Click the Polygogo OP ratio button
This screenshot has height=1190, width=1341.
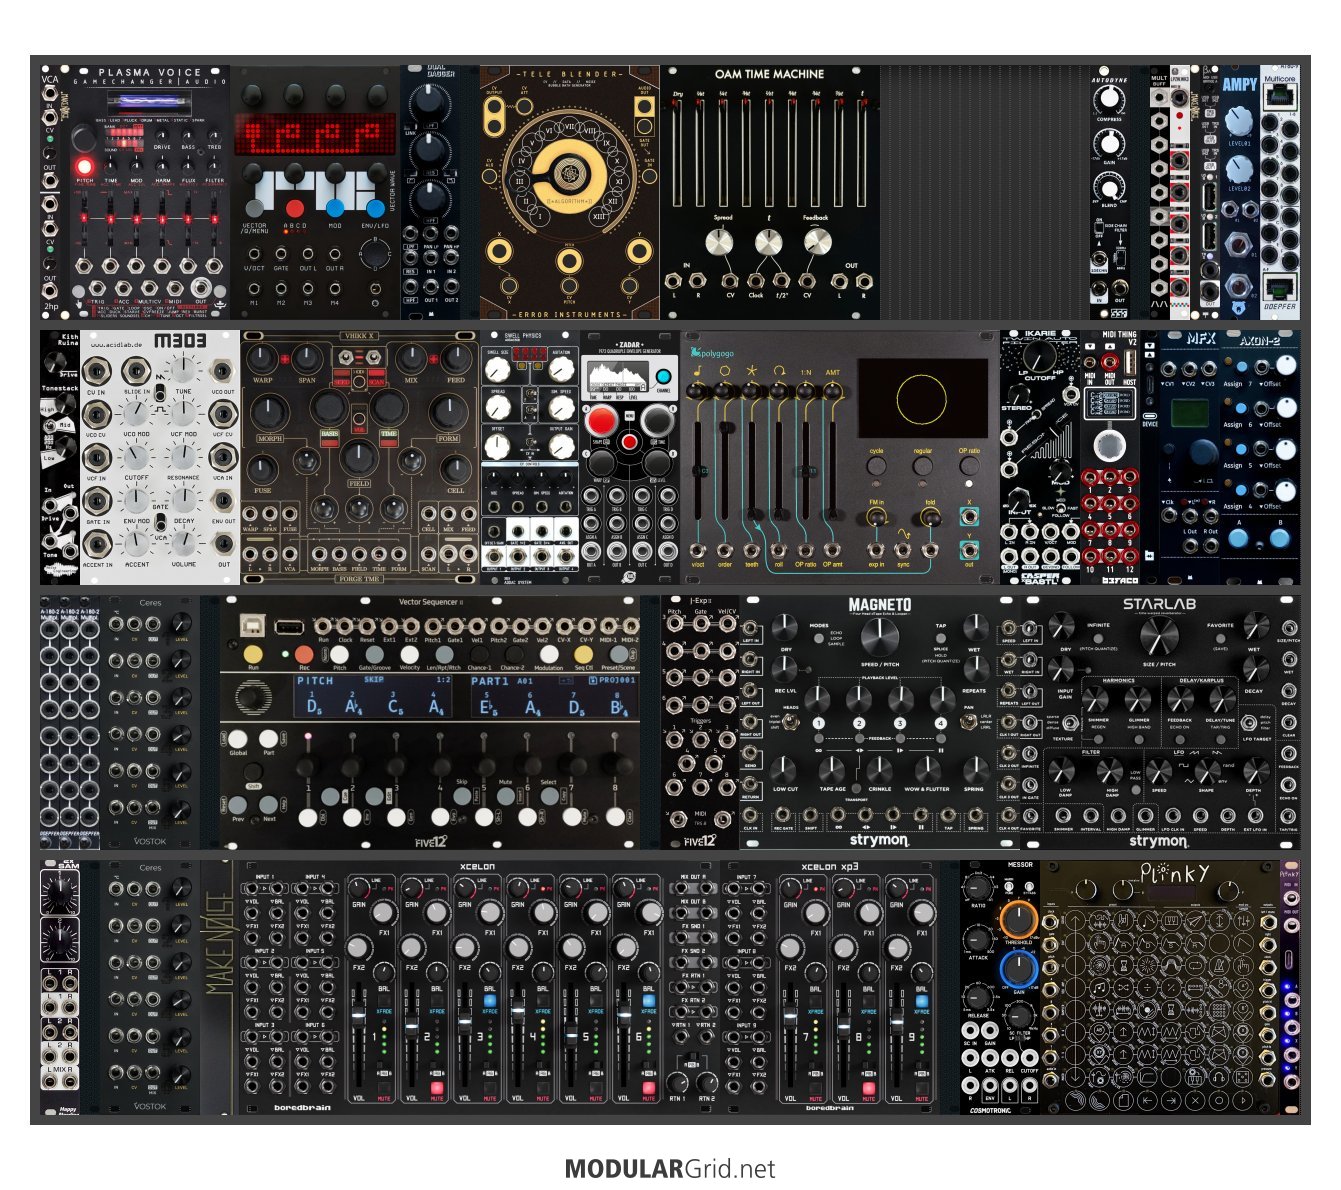click(969, 466)
